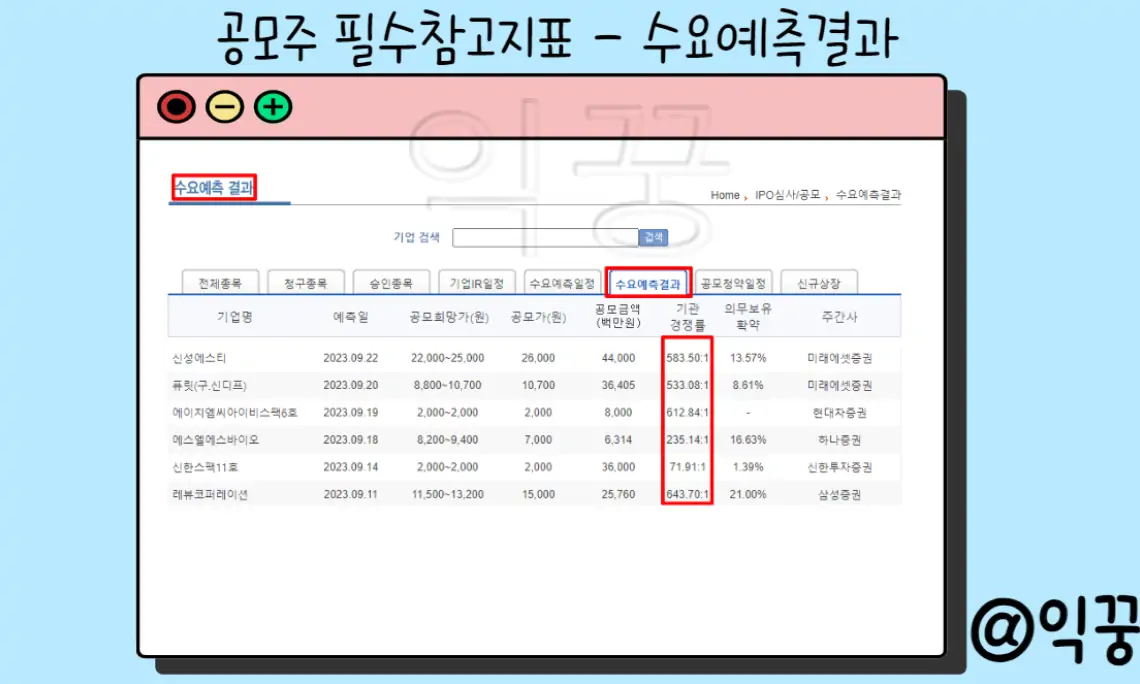Screen dimensions: 1140x684
Task: Open the 수요예측일정 tab
Action: click(564, 282)
